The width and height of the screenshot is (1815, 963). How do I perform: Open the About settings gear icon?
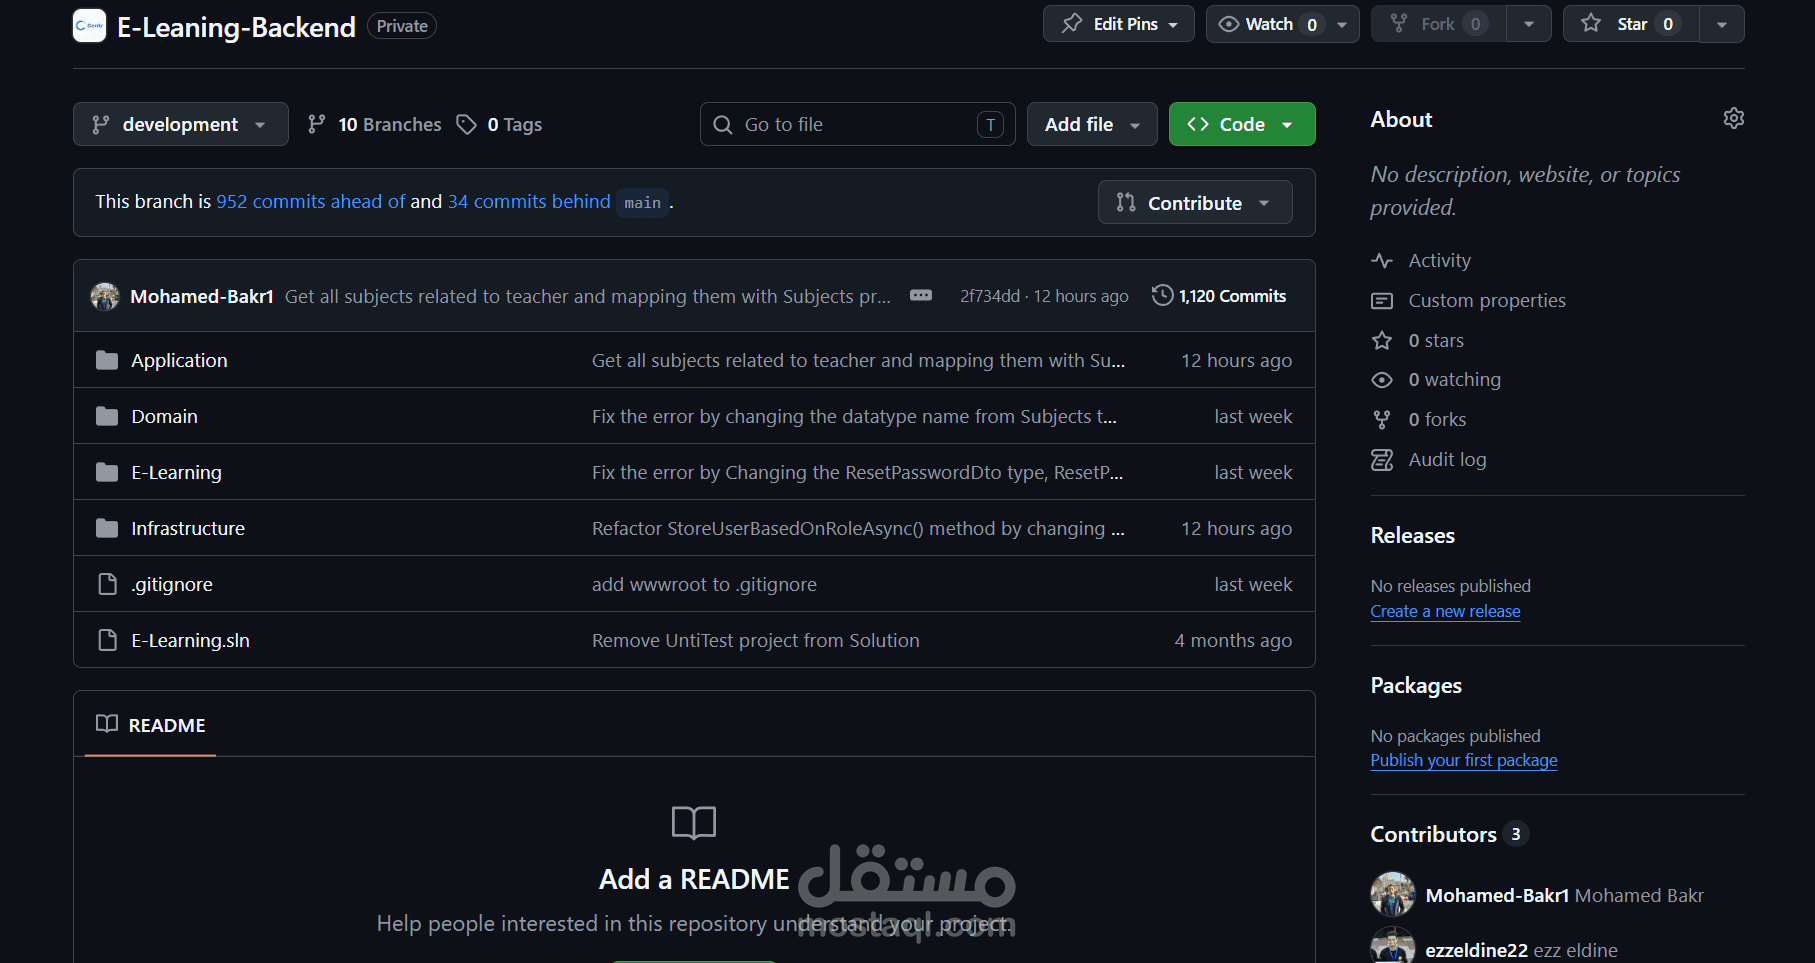(x=1734, y=118)
